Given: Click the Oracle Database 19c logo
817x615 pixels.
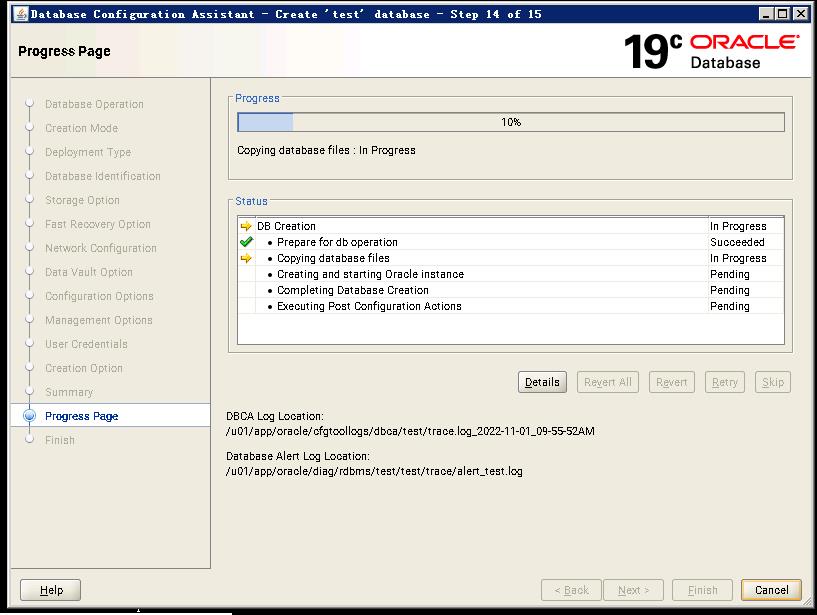Looking at the screenshot, I should (711, 51).
